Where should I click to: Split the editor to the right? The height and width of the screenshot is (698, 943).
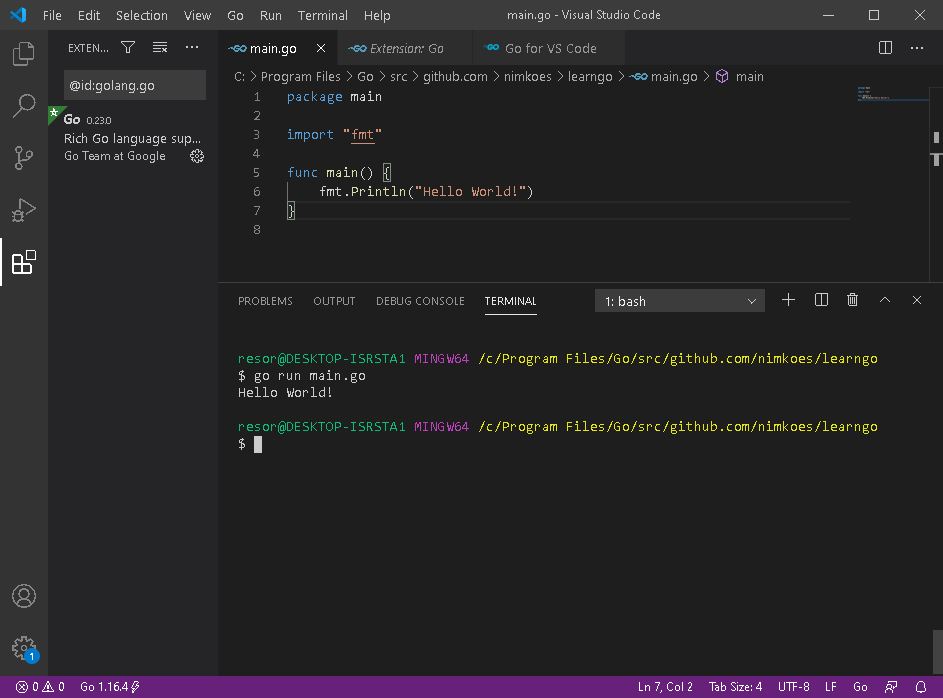coord(885,48)
